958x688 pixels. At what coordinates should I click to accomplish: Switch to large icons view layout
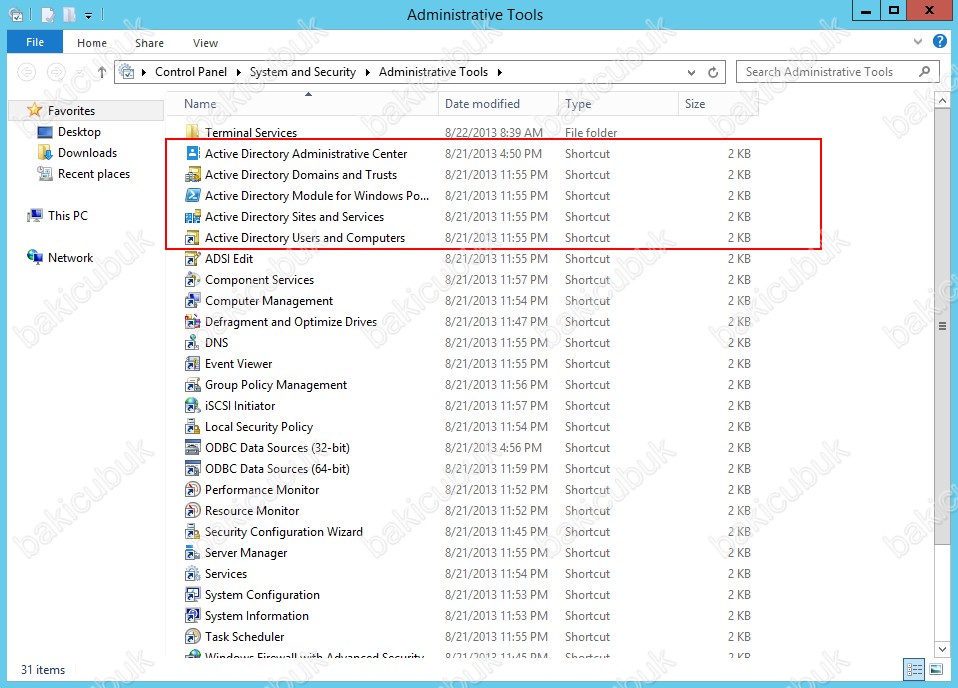point(936,670)
